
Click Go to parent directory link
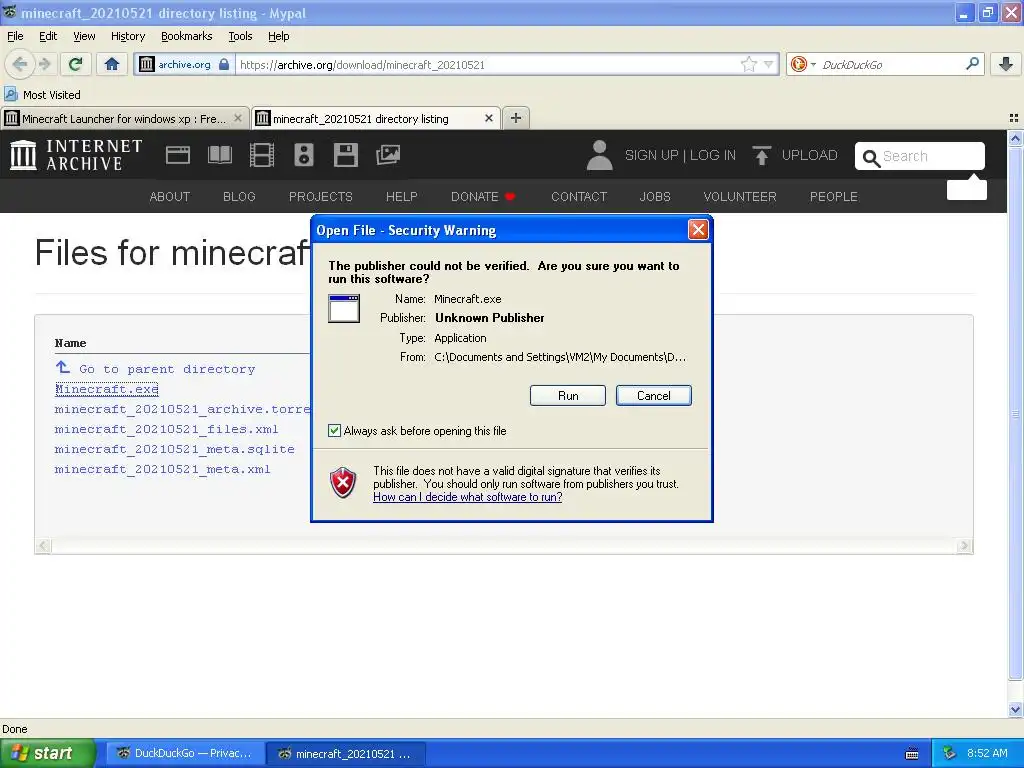(x=155, y=369)
